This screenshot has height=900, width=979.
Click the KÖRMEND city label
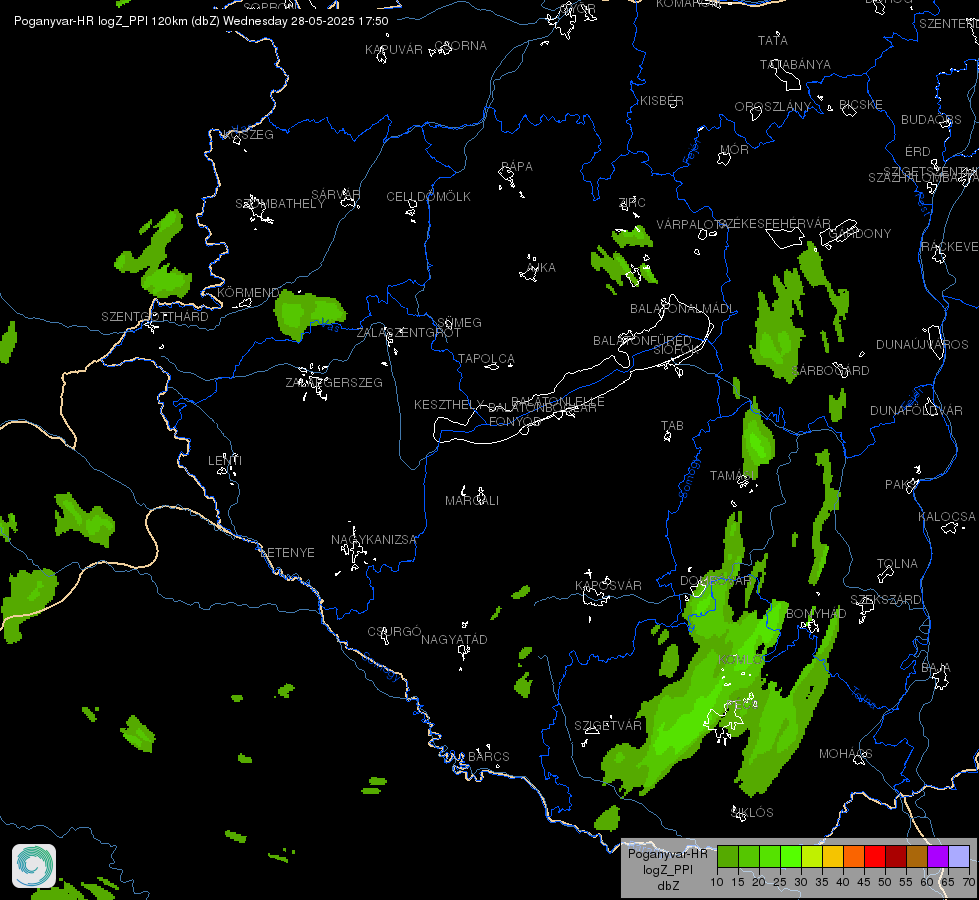point(248,292)
